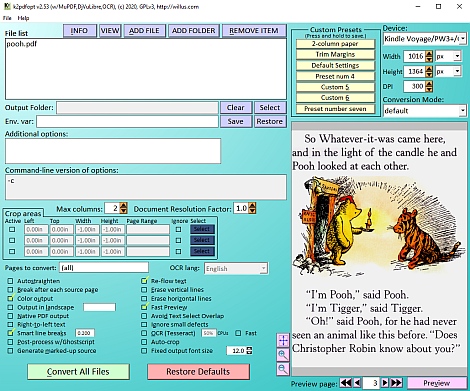Image resolution: width=470 pixels, height=391 pixels.
Task: Click the Convert All Files button
Action: pyautogui.click(x=78, y=372)
